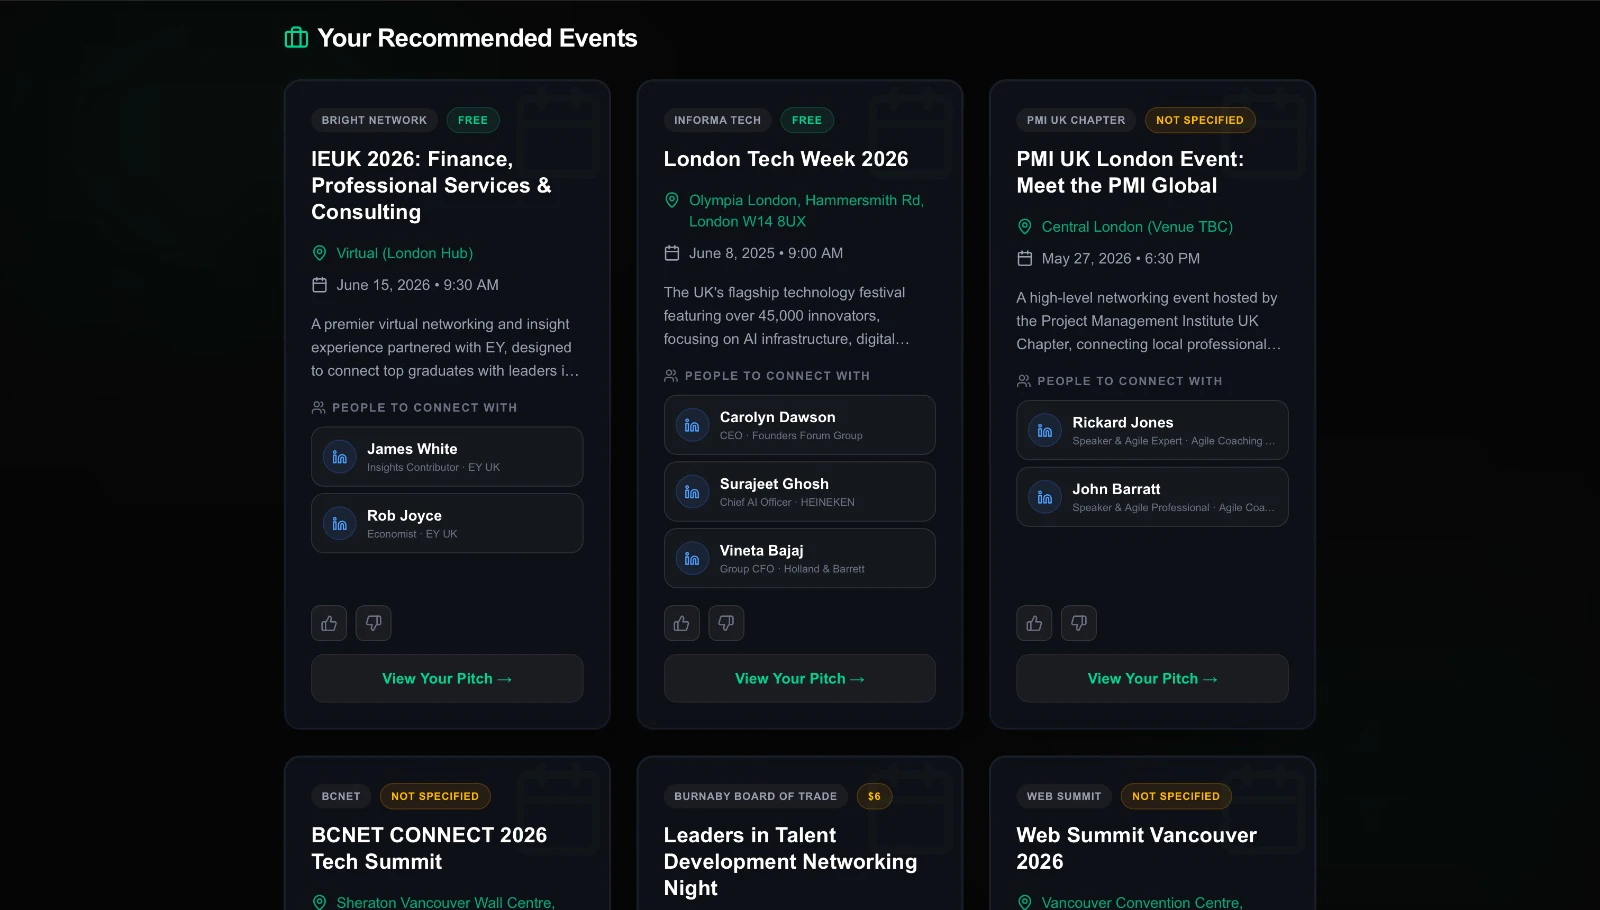Click location pin for Vancouver Convention Centre
The image size is (1600, 910).
click(x=1025, y=902)
